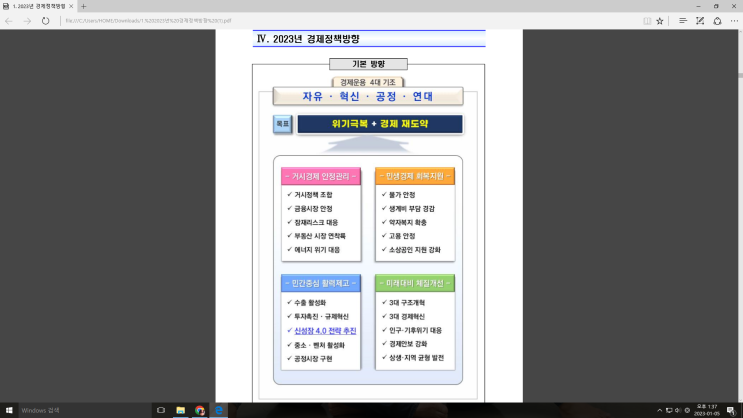Click the 잠재리스크 대응 item

(316, 222)
